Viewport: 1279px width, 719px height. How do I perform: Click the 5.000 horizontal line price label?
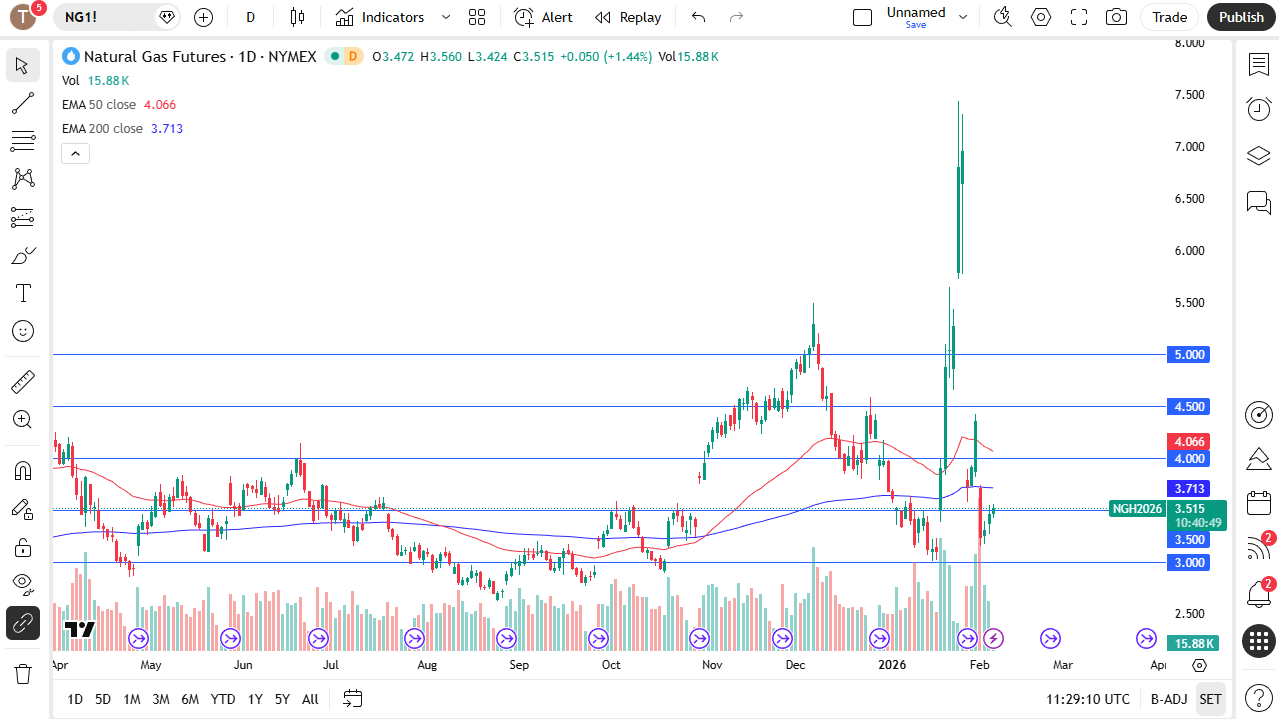[x=1188, y=354]
